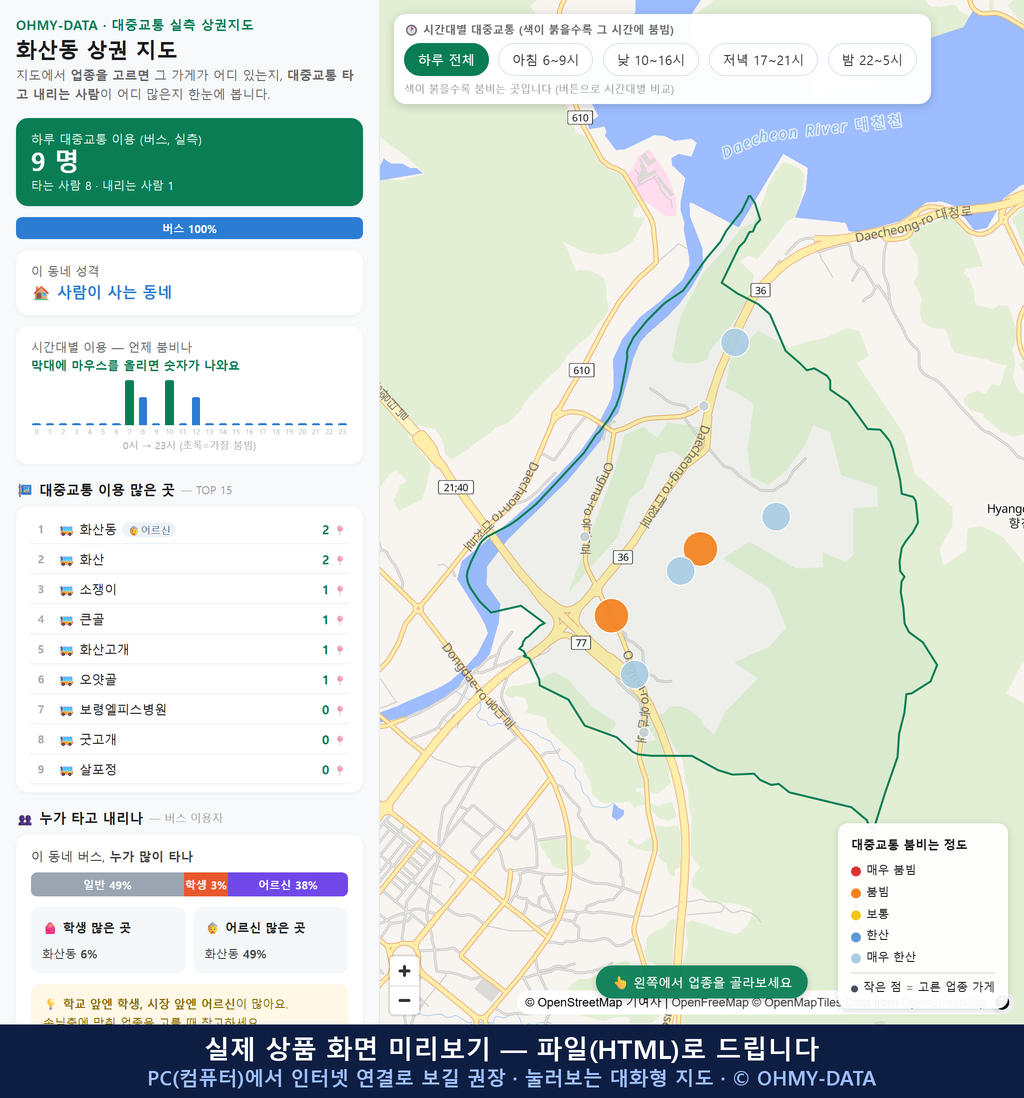Click the bus icon for 살포정 row
The width and height of the screenshot is (1024, 1098).
point(67,770)
